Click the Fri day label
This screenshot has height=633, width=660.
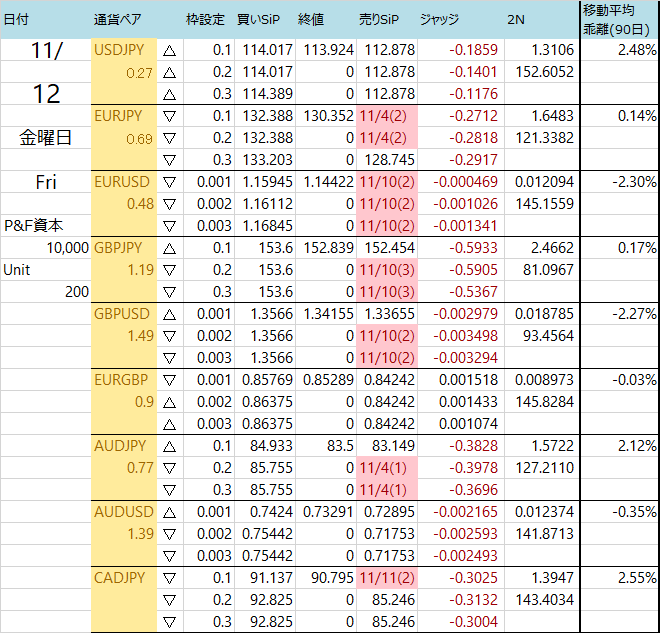(x=45, y=182)
